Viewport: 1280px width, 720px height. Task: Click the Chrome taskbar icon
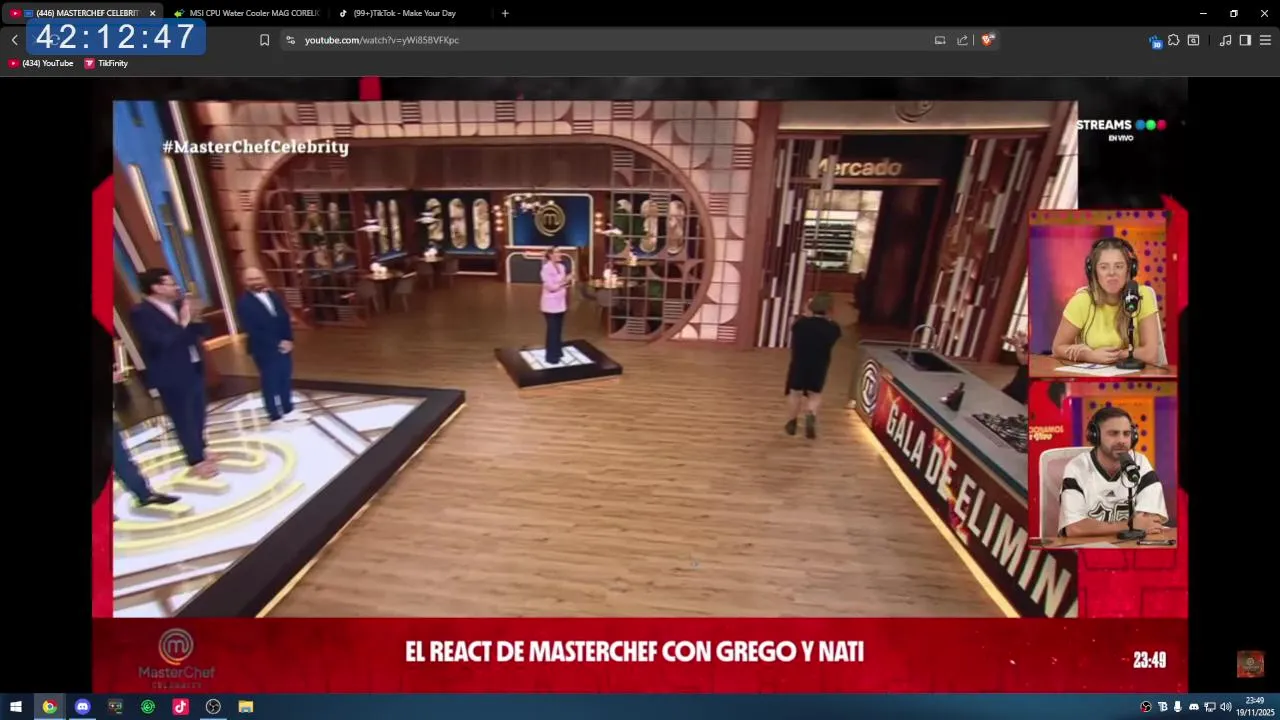click(x=49, y=707)
